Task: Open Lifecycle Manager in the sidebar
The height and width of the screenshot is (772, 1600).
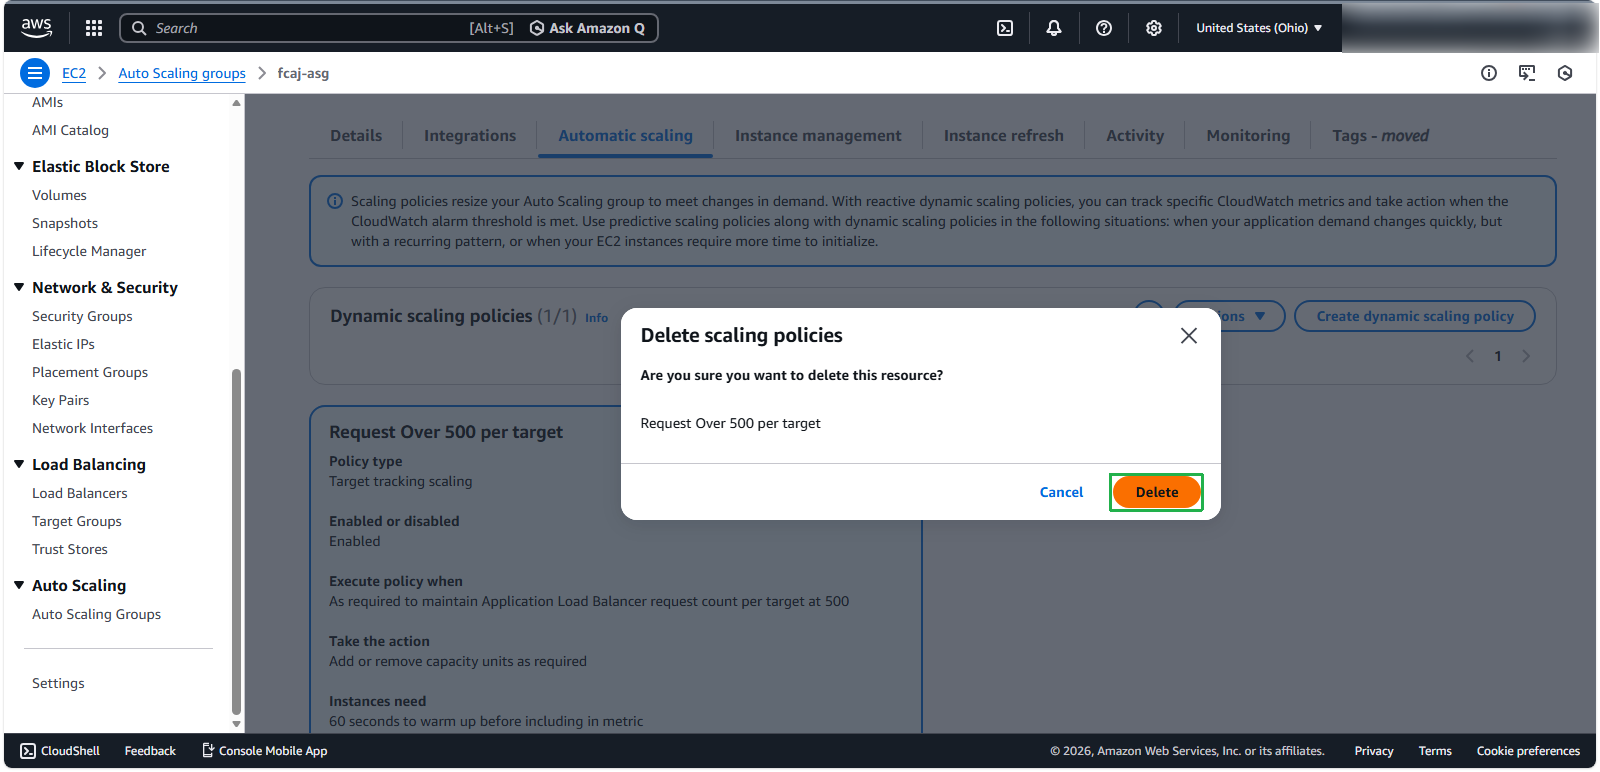Action: 89,251
